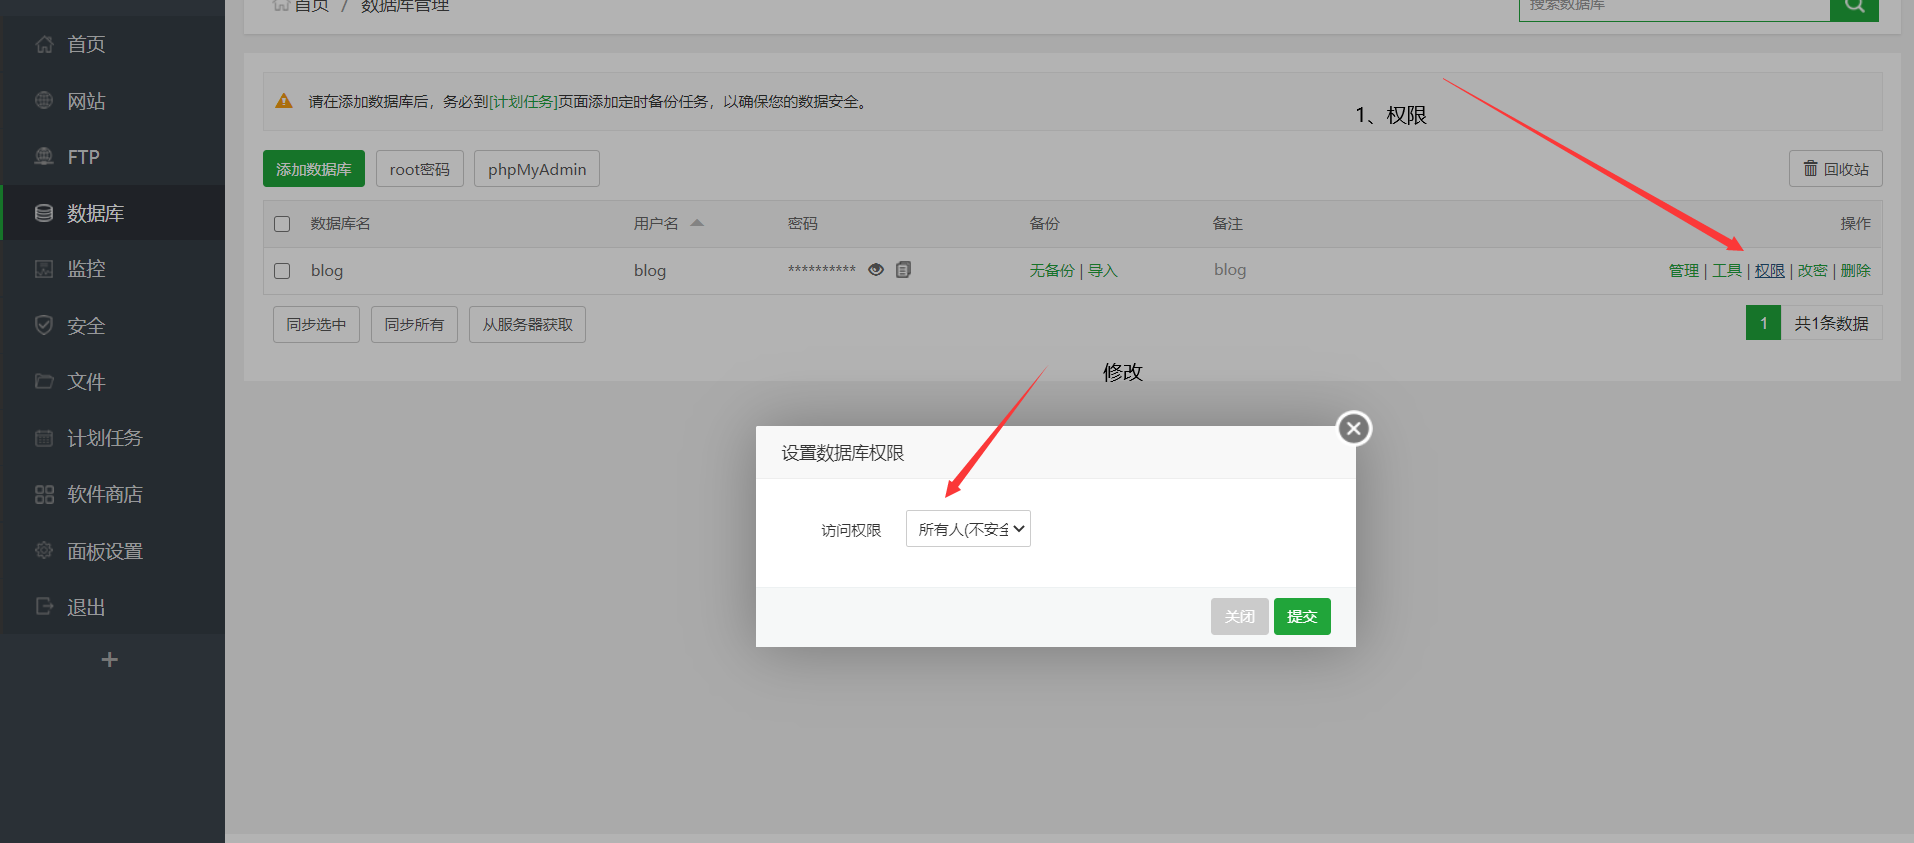
Task: Click the 首页 house icon in sidebar
Action: point(44,44)
